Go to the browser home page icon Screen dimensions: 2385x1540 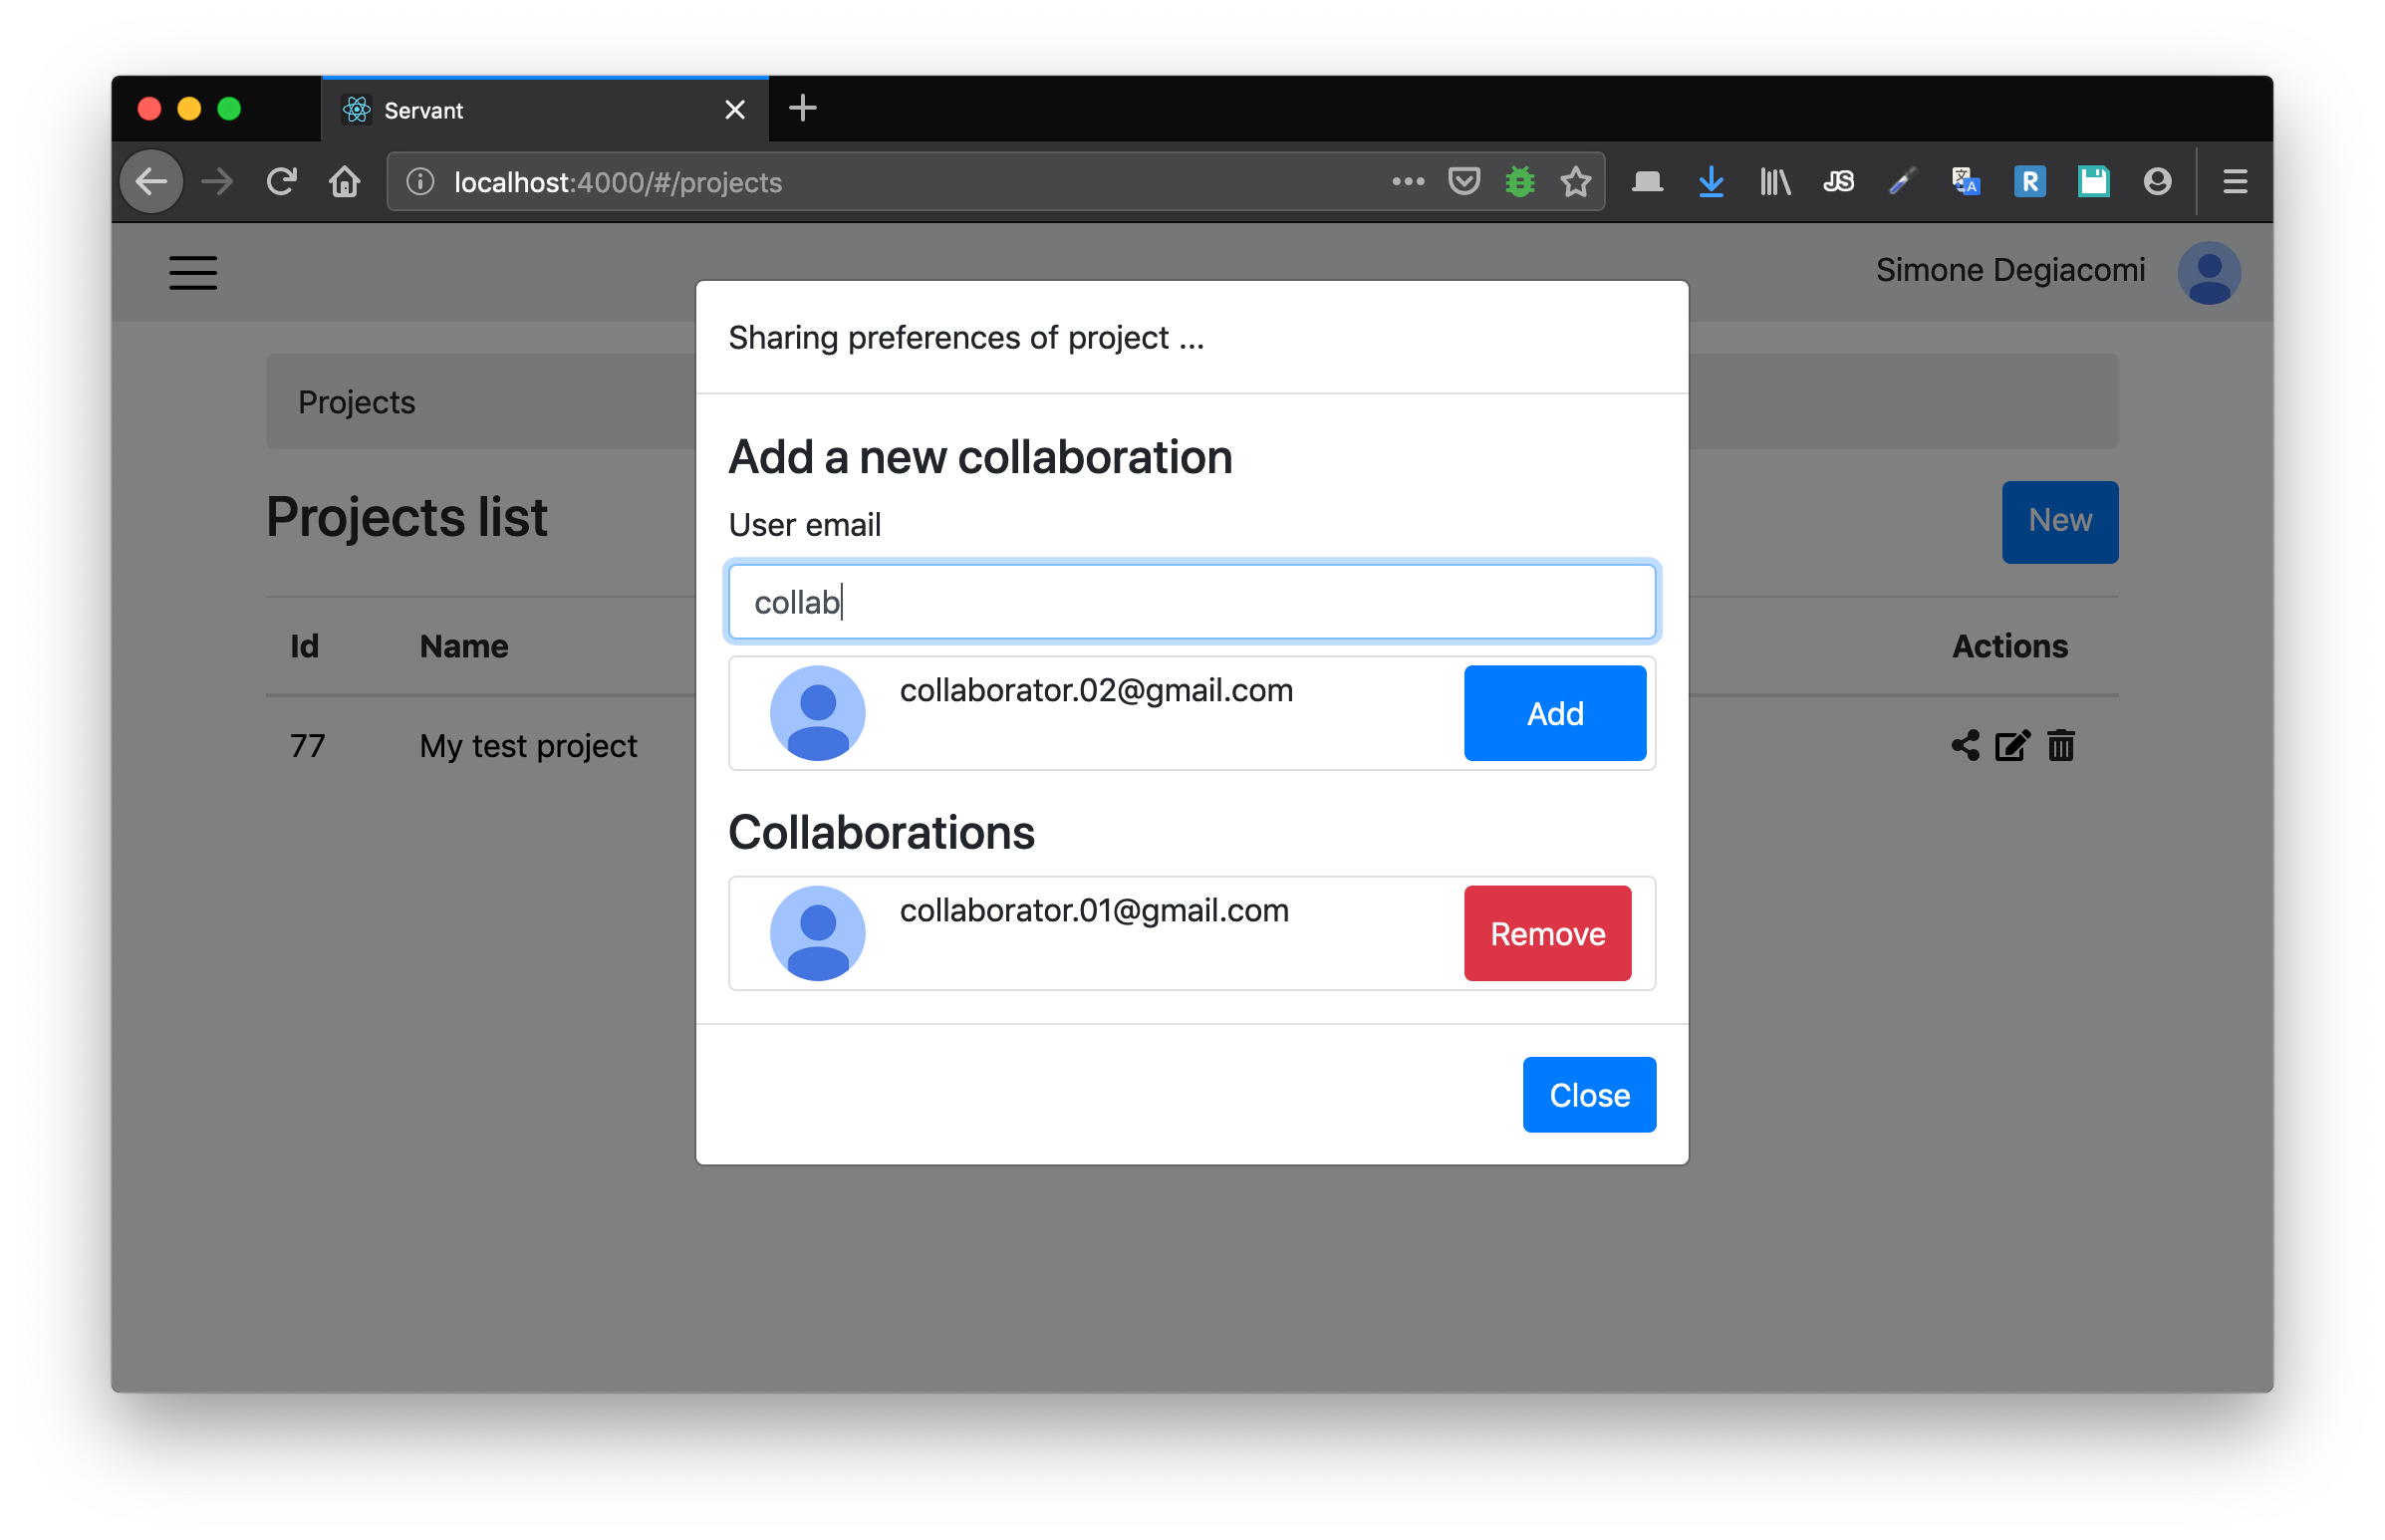345,182
